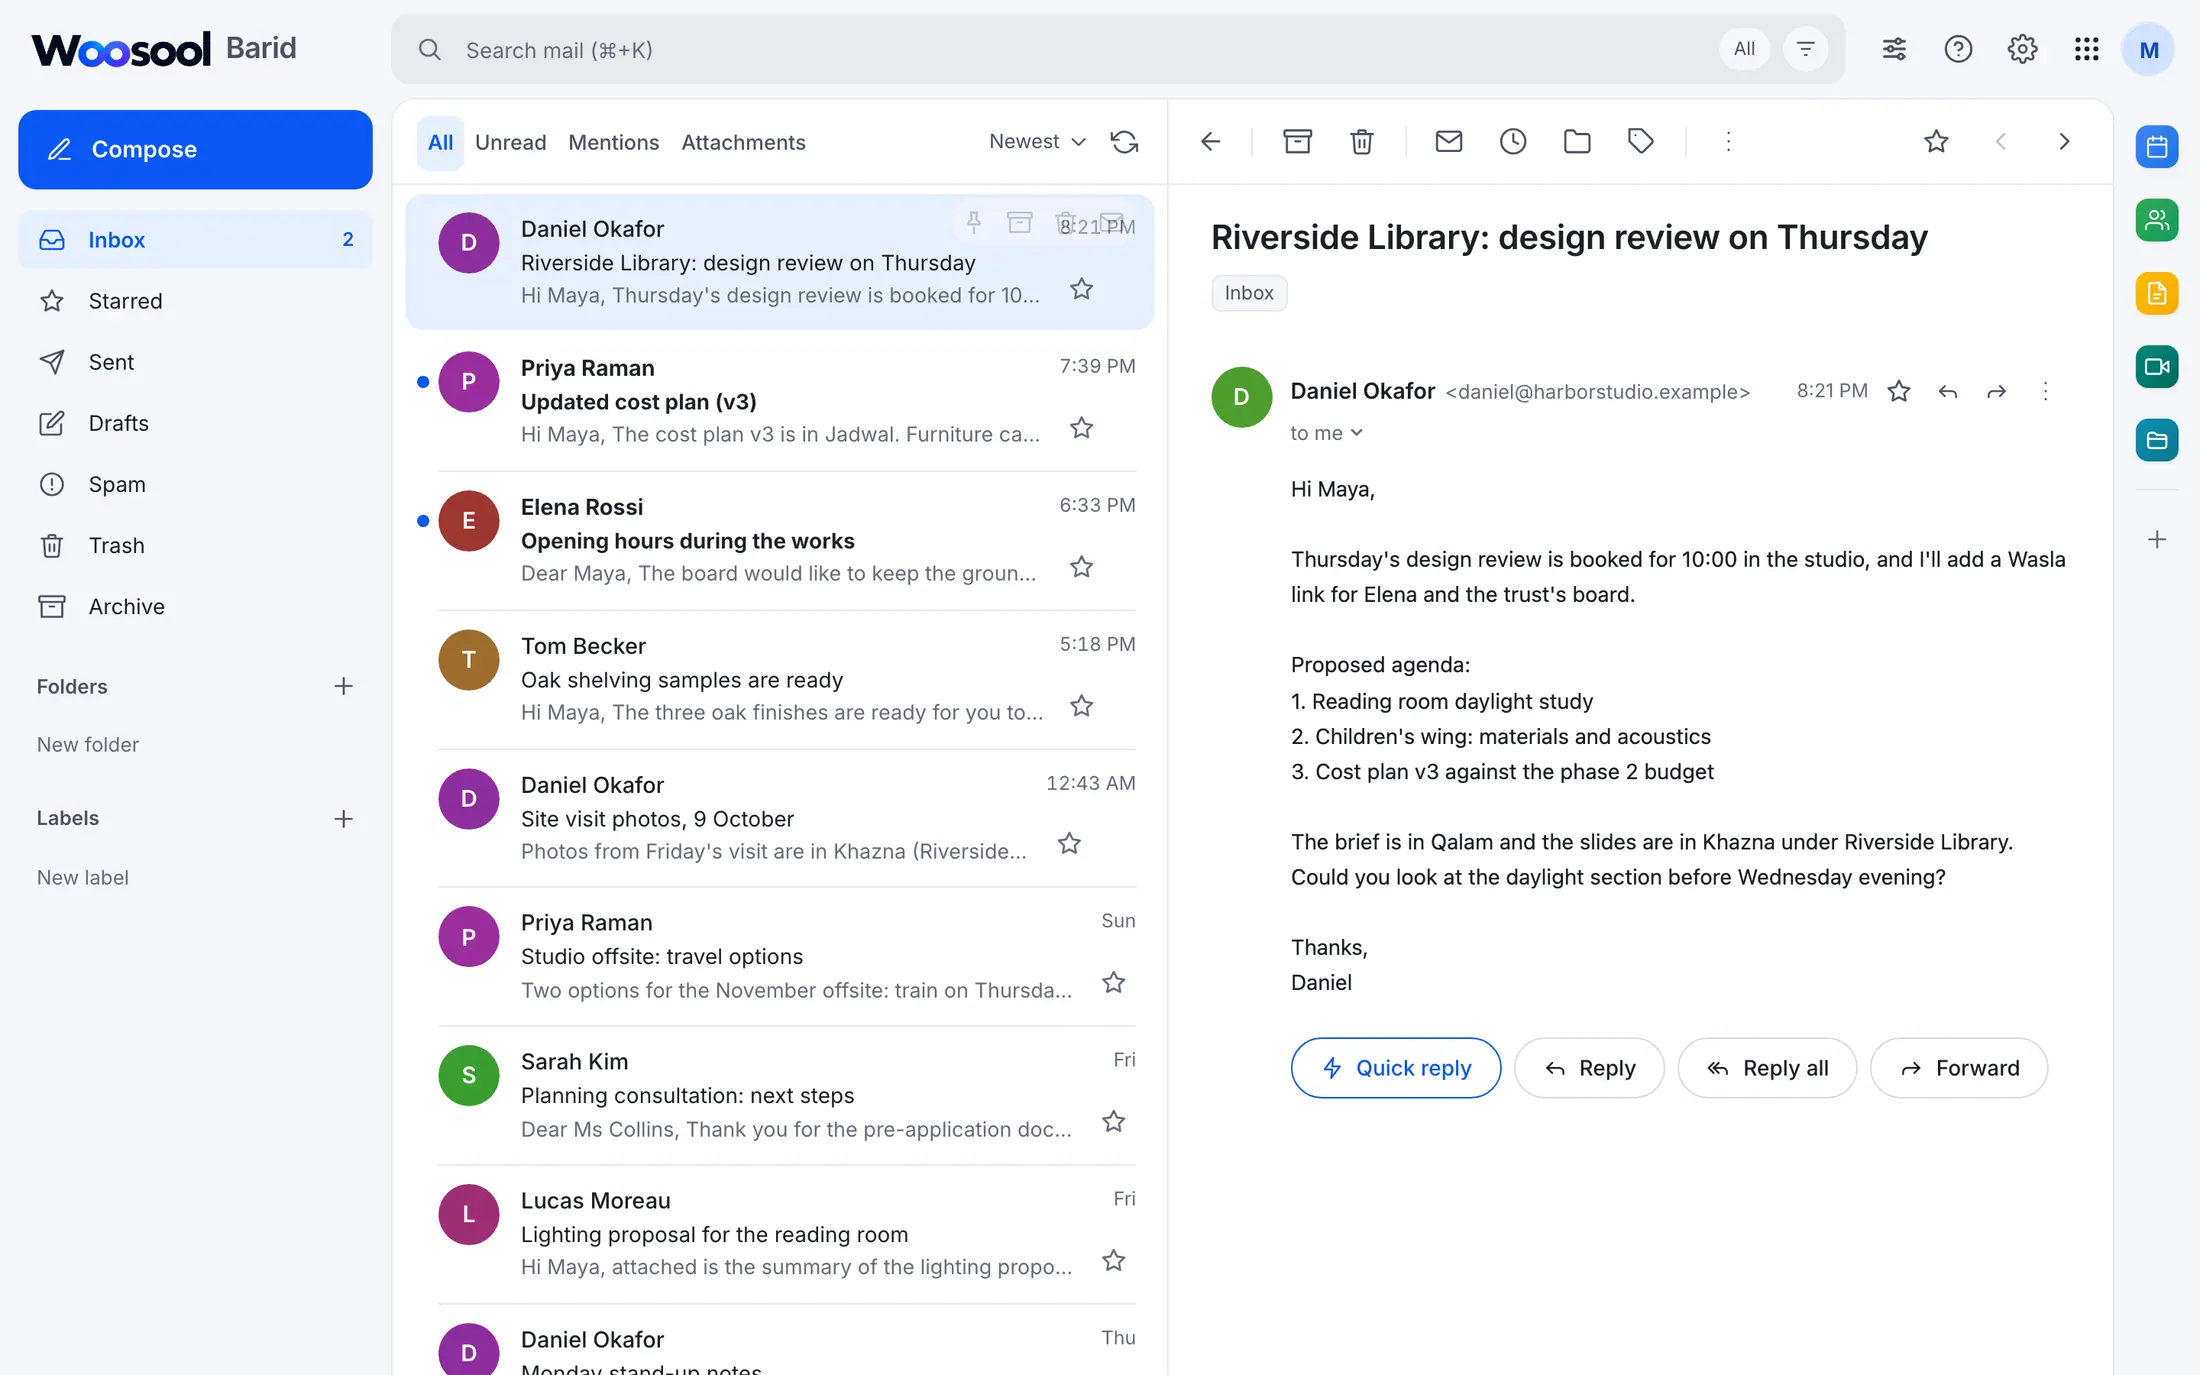2200x1375 pixels.
Task: Open the Drafts folder
Action: (195, 423)
